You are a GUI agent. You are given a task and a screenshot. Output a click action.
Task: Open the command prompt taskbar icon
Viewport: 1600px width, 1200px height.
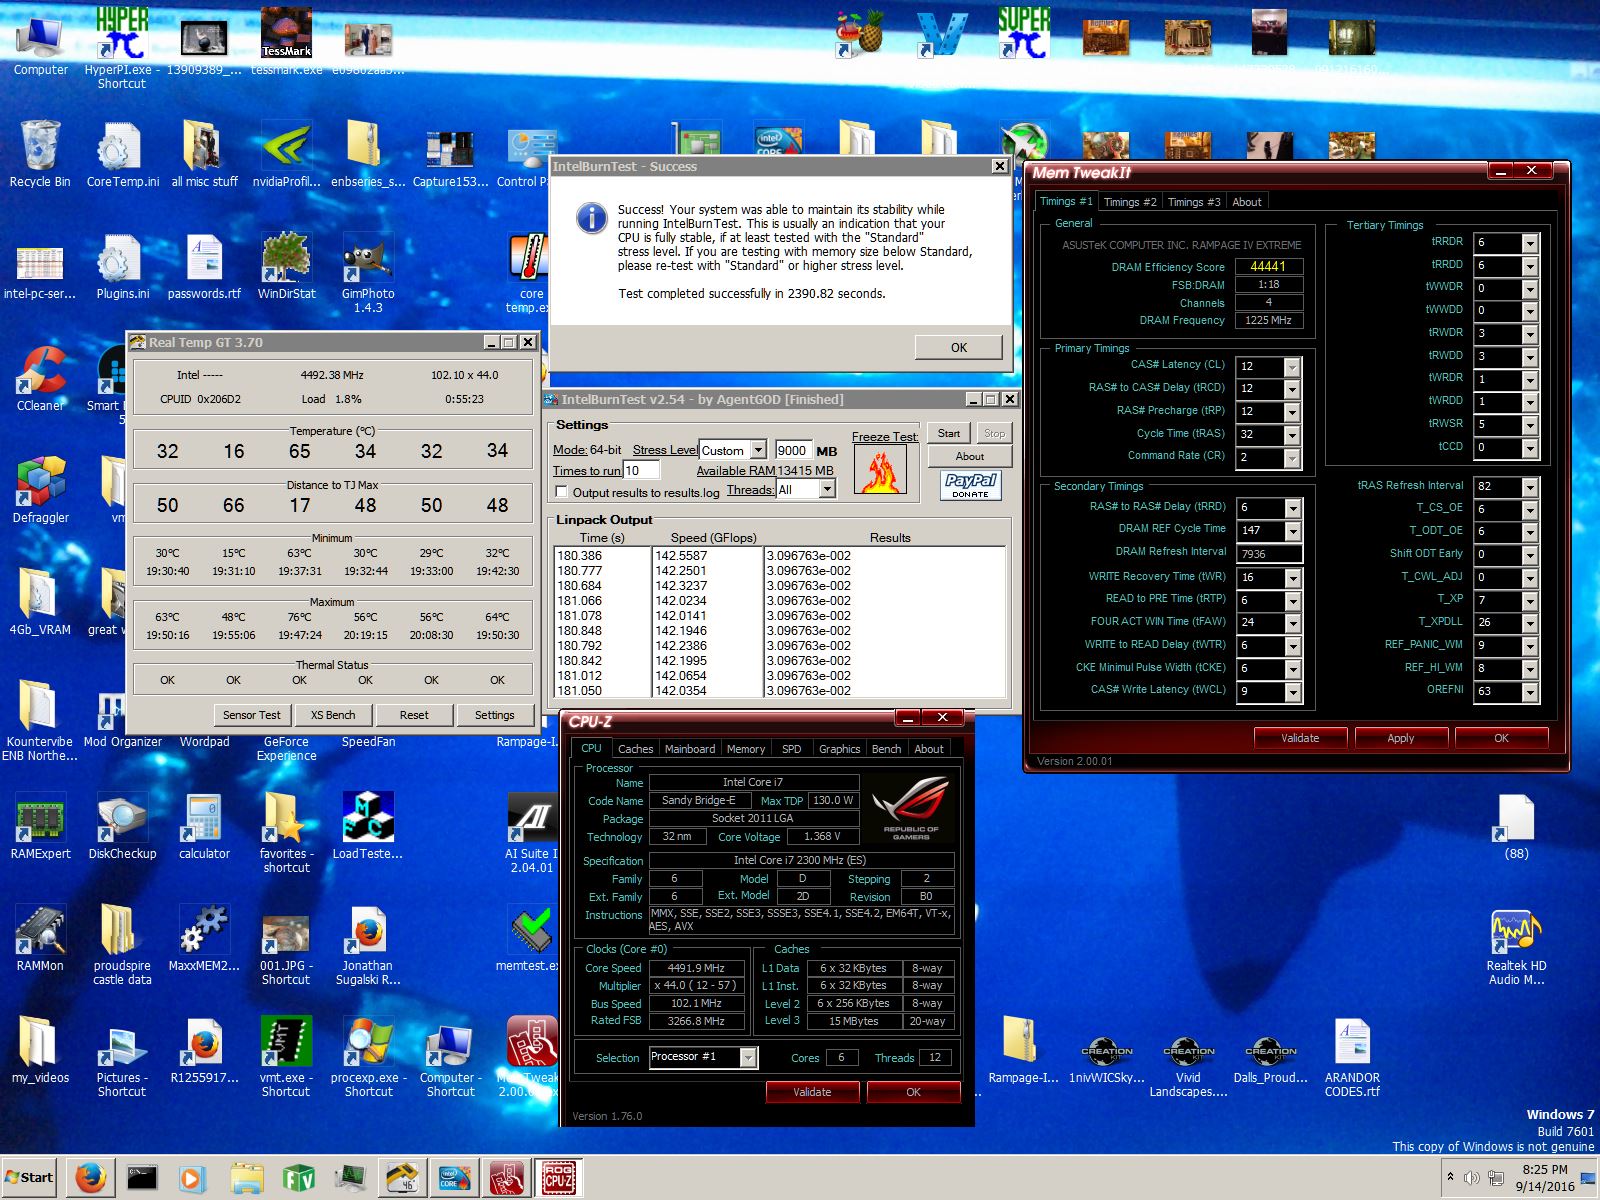(x=141, y=1178)
